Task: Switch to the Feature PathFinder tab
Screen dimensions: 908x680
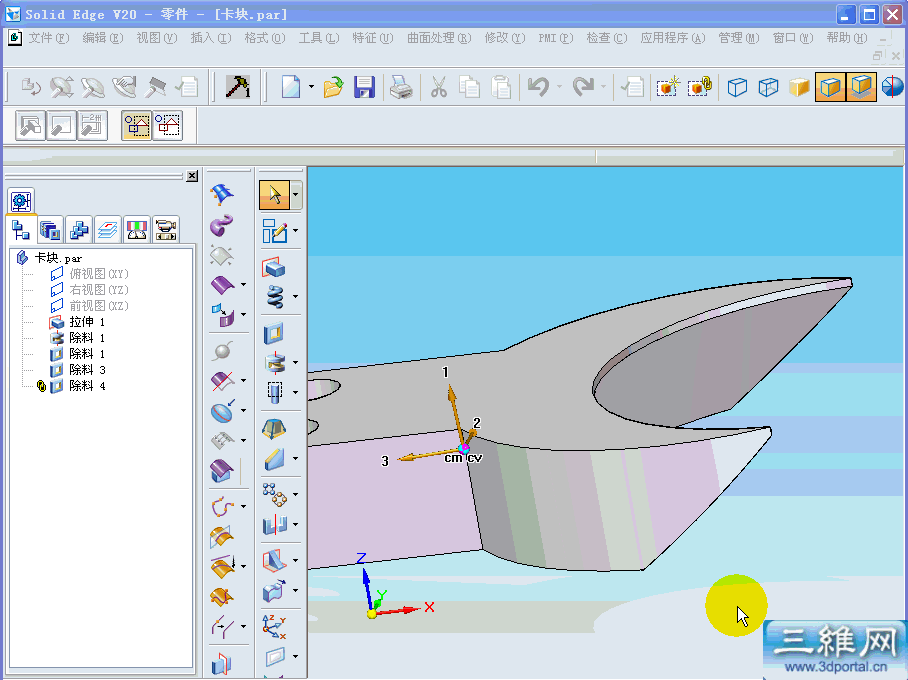Action: pyautogui.click(x=21, y=230)
